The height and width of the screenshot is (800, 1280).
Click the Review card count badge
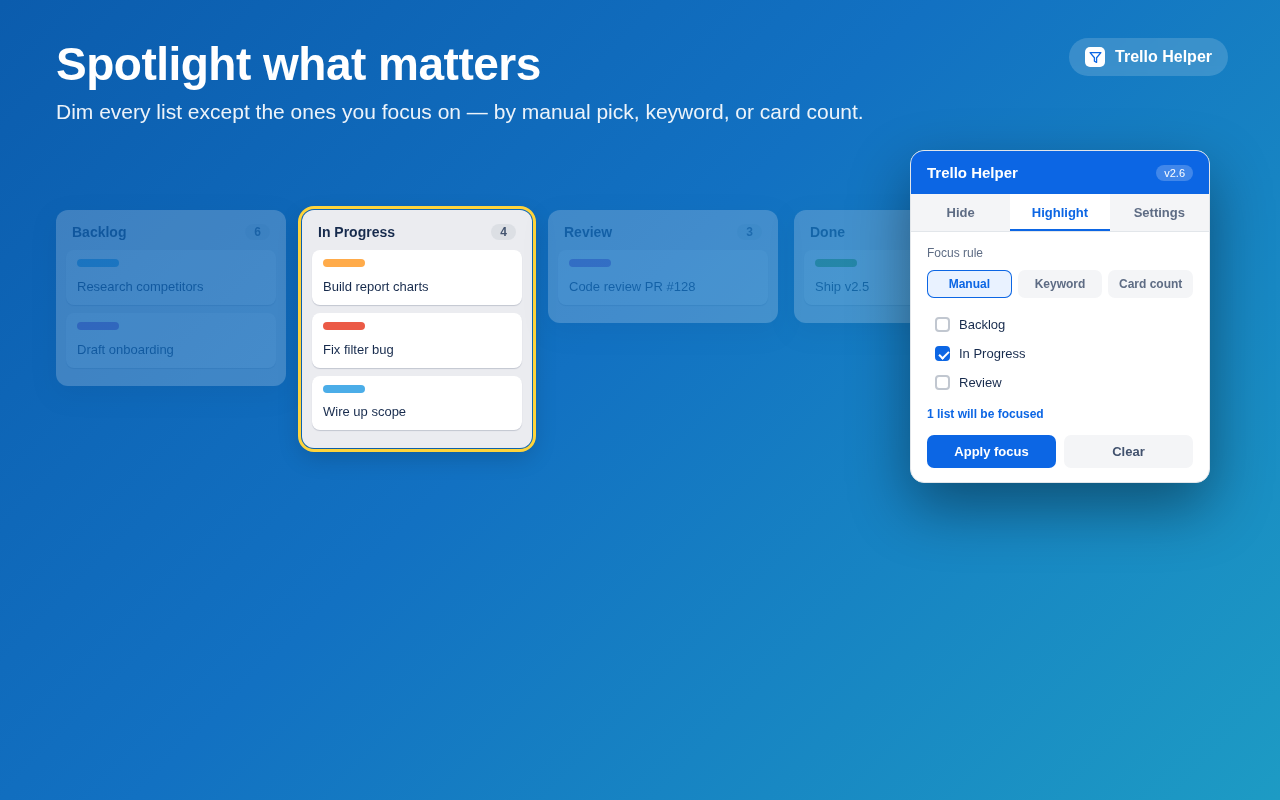(749, 232)
